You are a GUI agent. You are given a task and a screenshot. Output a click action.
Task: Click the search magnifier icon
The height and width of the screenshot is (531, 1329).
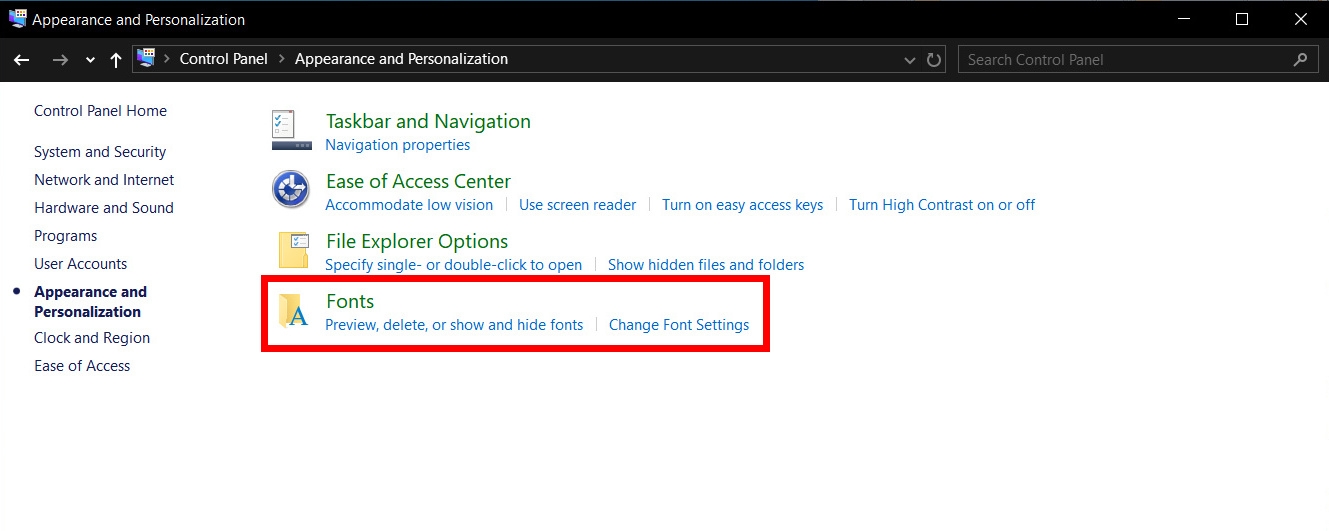pyautogui.click(x=1300, y=60)
